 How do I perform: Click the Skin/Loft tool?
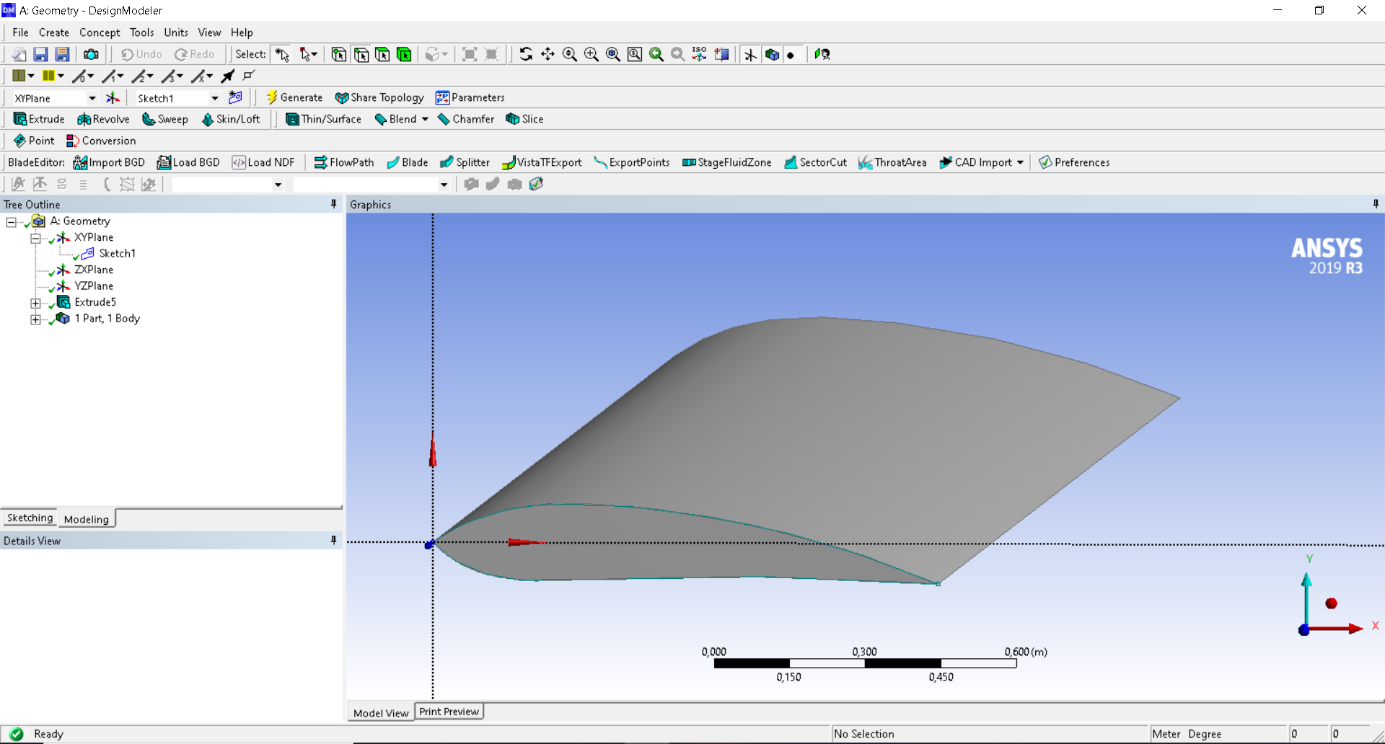point(230,119)
